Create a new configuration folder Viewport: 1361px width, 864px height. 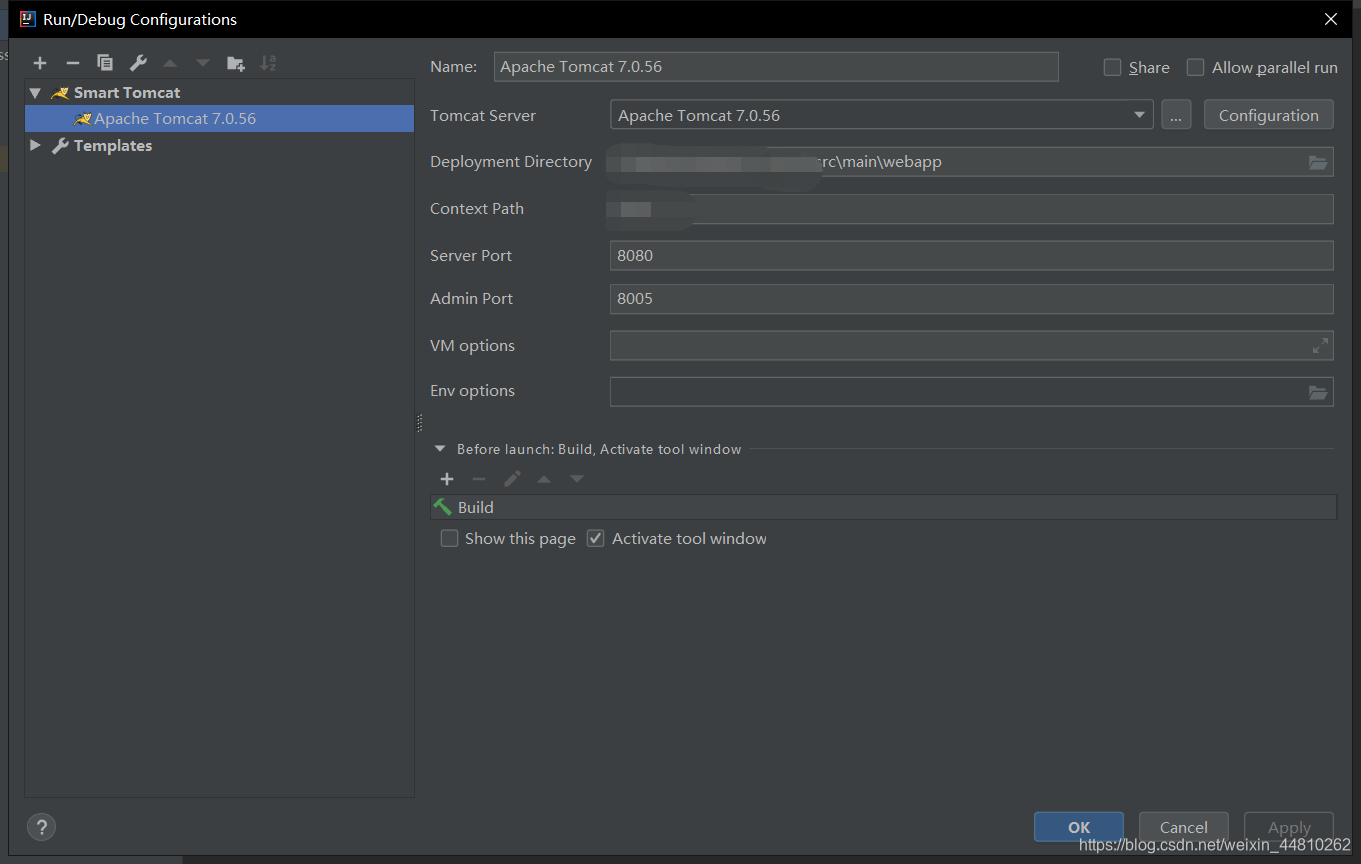pos(236,63)
